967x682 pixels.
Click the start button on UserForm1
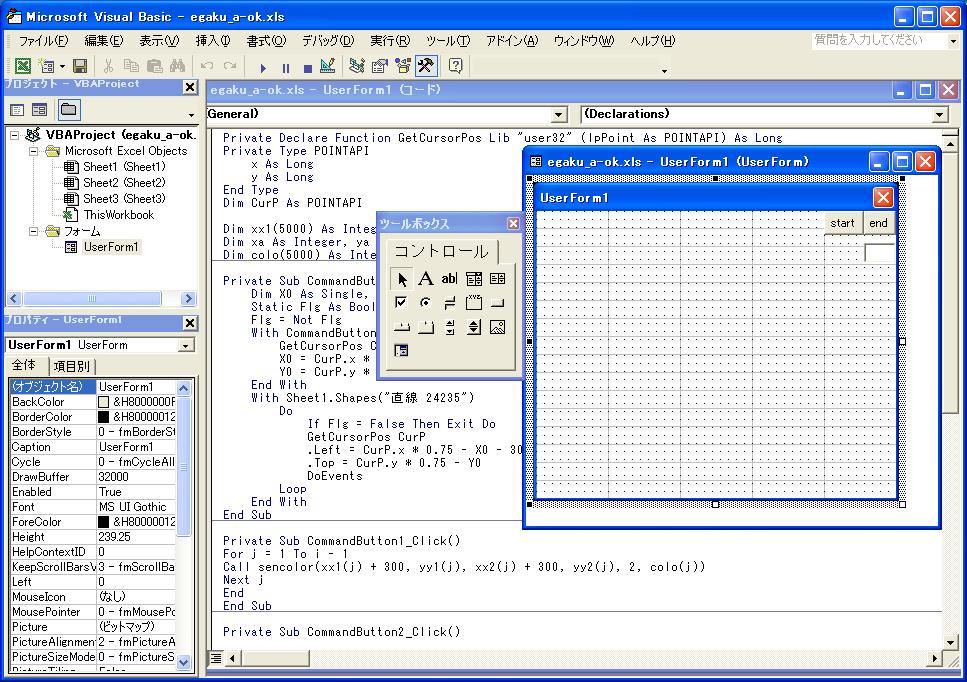(x=842, y=223)
